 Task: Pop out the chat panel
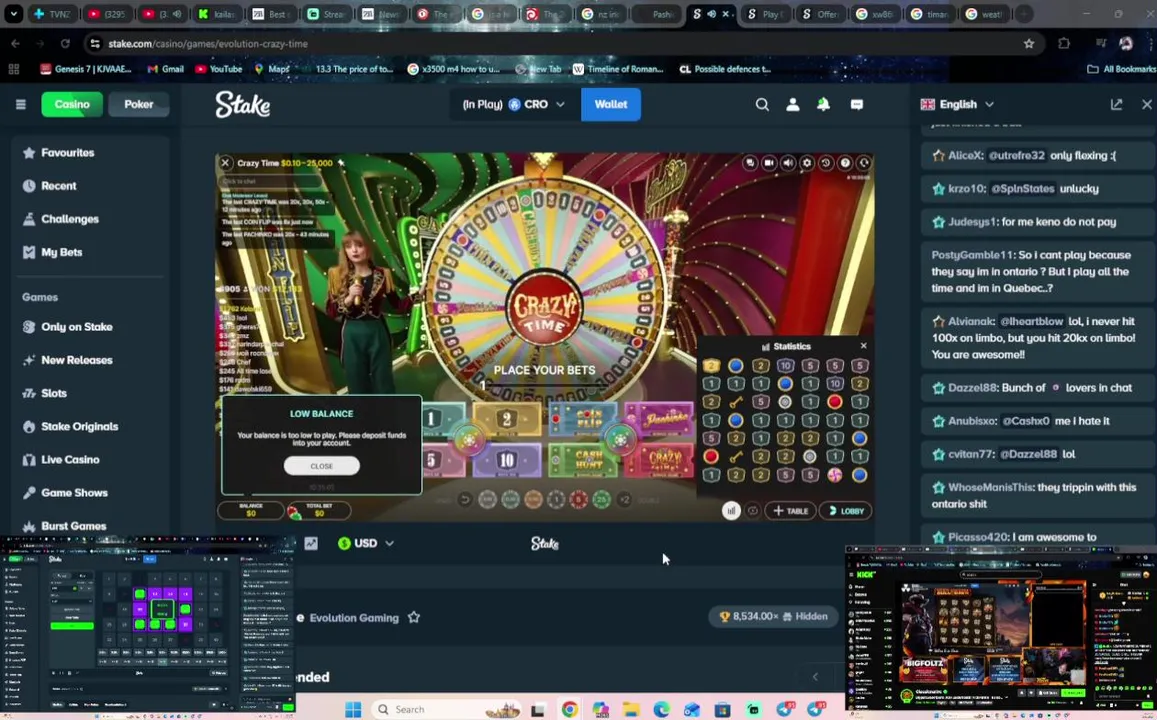[1116, 105]
